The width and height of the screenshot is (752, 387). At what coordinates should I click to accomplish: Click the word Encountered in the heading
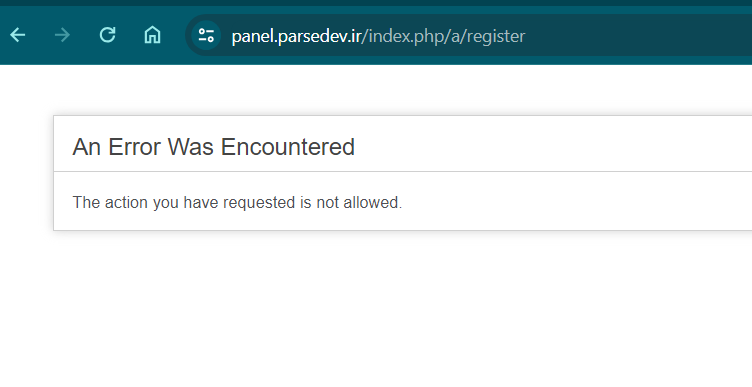(288, 147)
